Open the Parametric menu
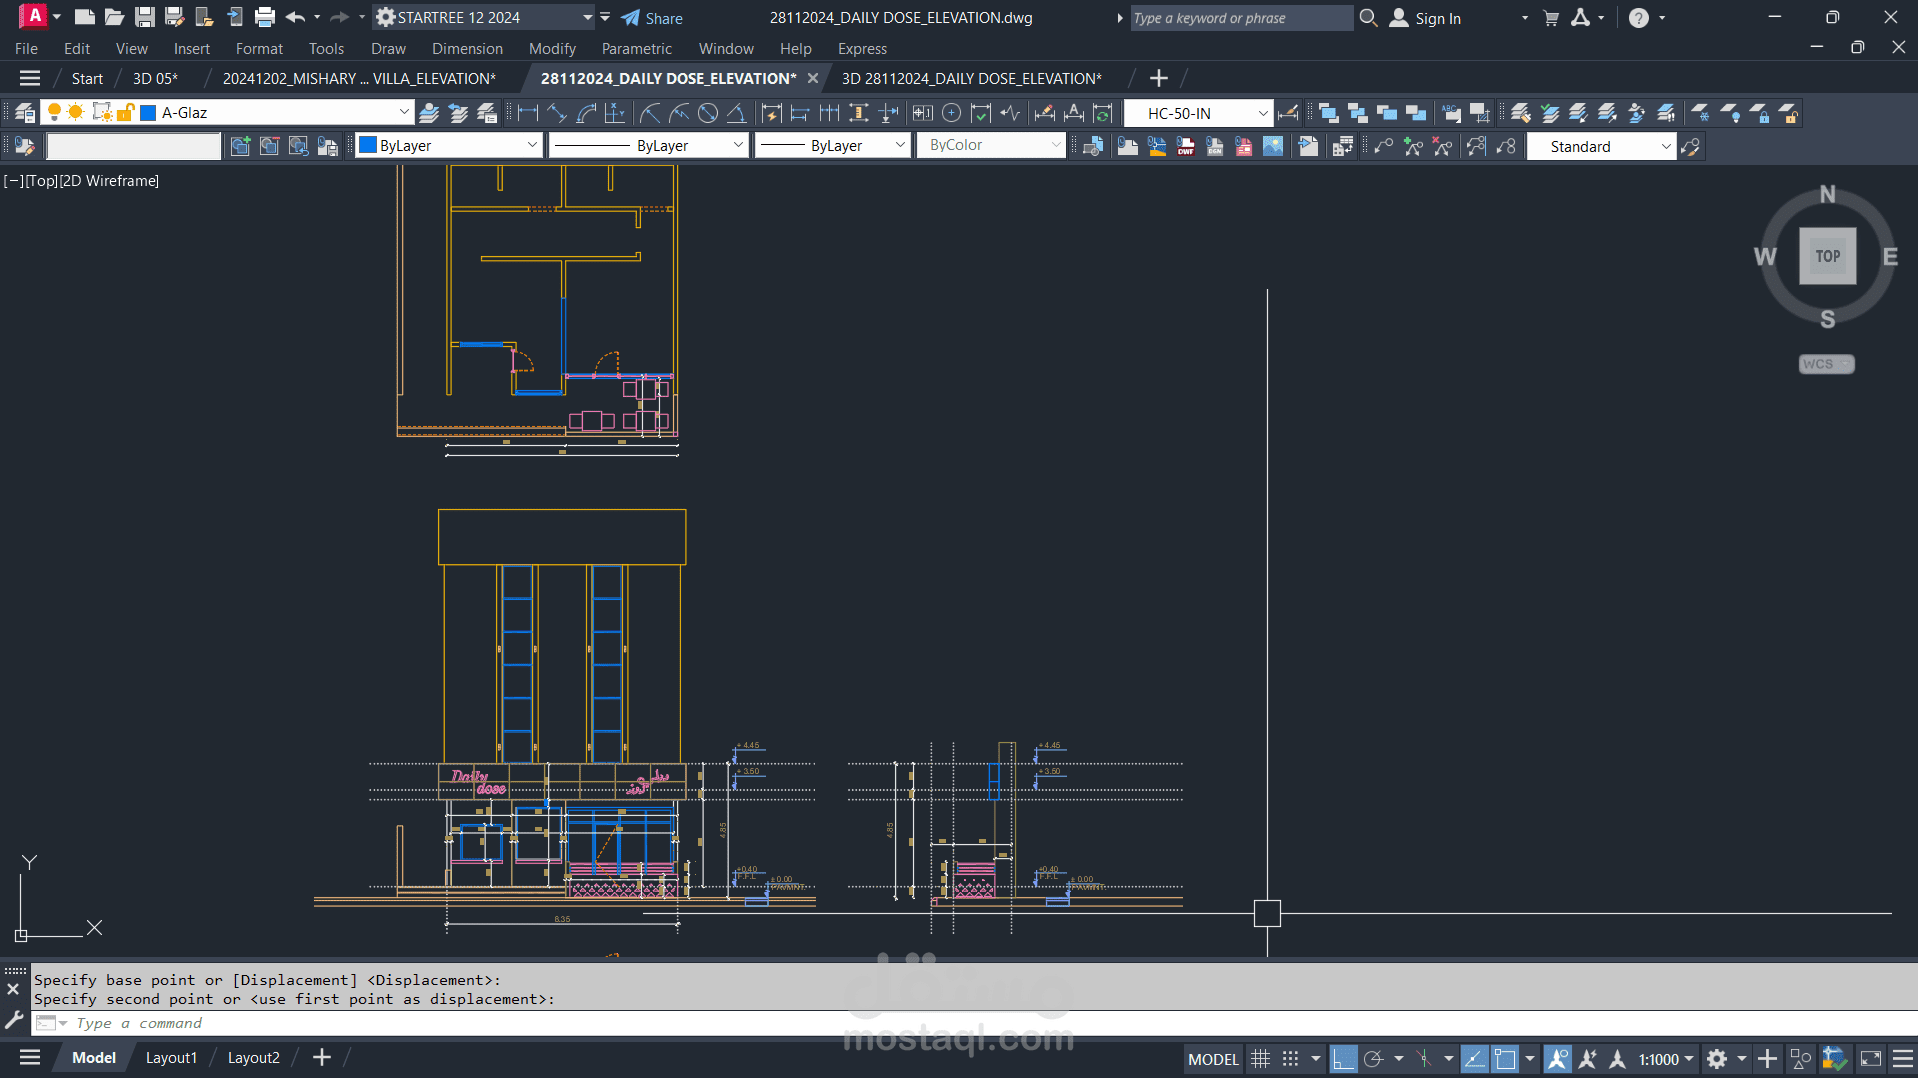 click(x=636, y=48)
